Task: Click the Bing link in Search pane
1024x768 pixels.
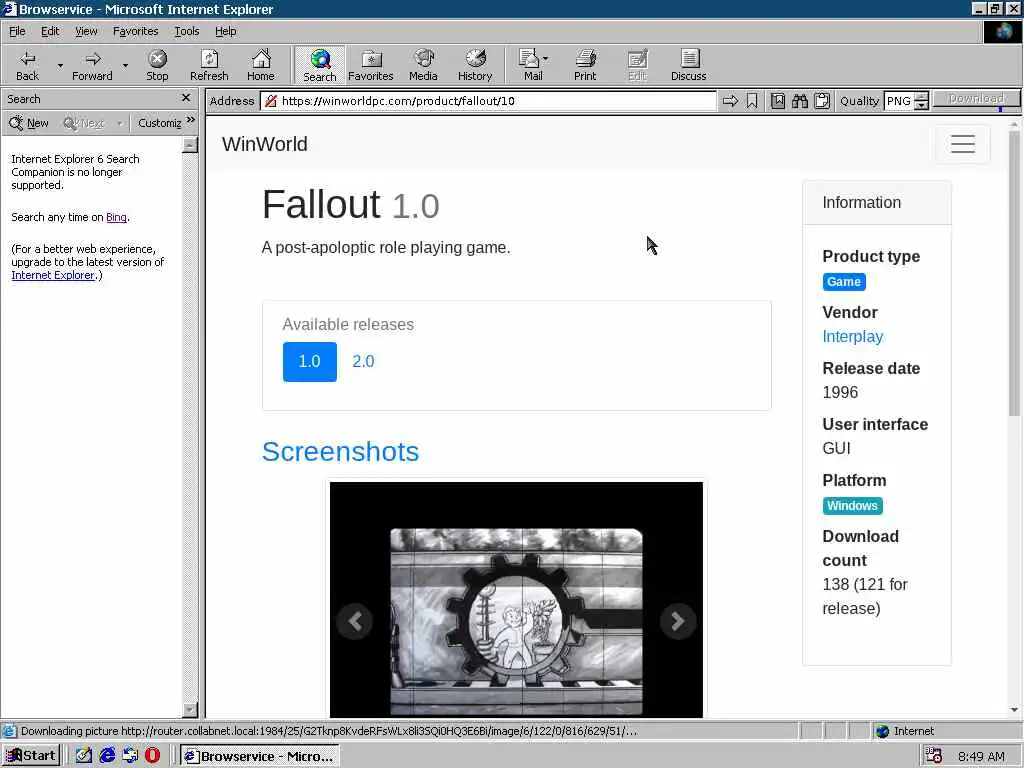Action: 116,217
